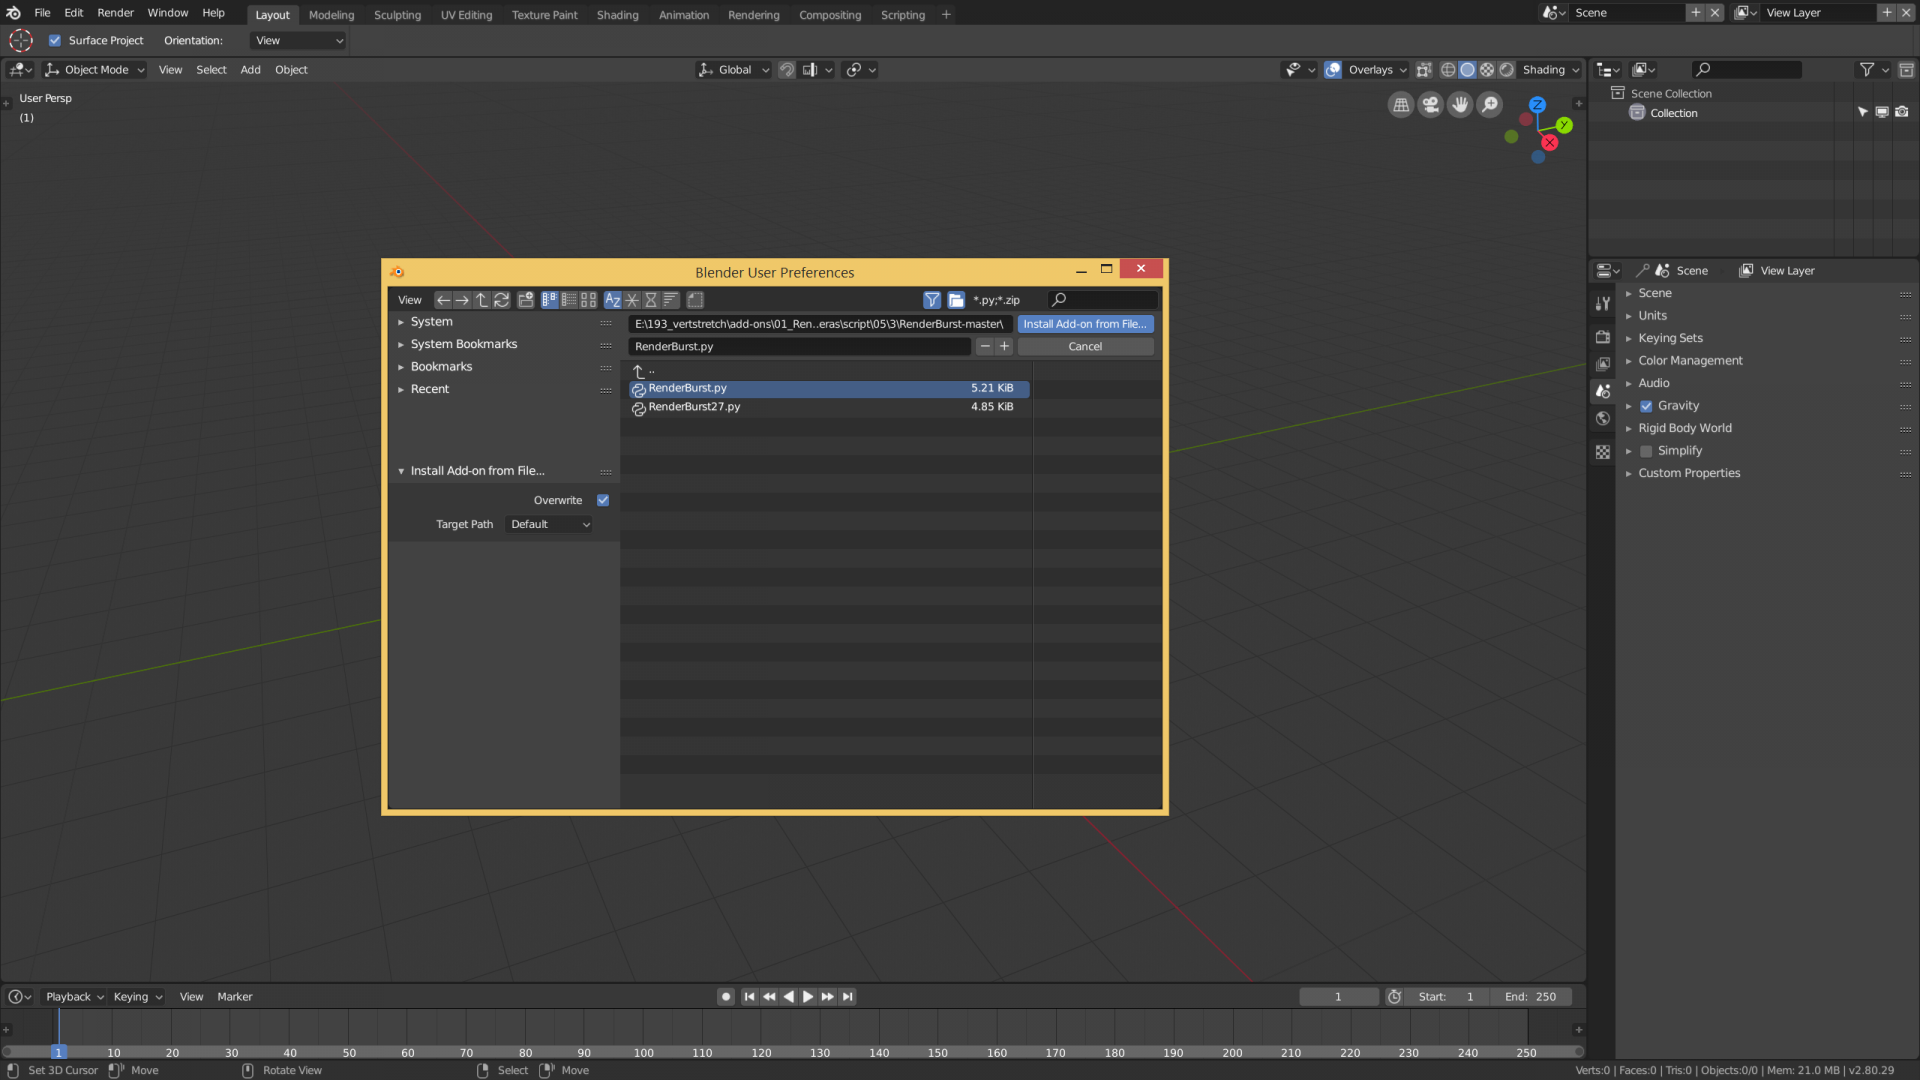1920x1080 pixels.
Task: Play the animation forward
Action: [x=808, y=997]
